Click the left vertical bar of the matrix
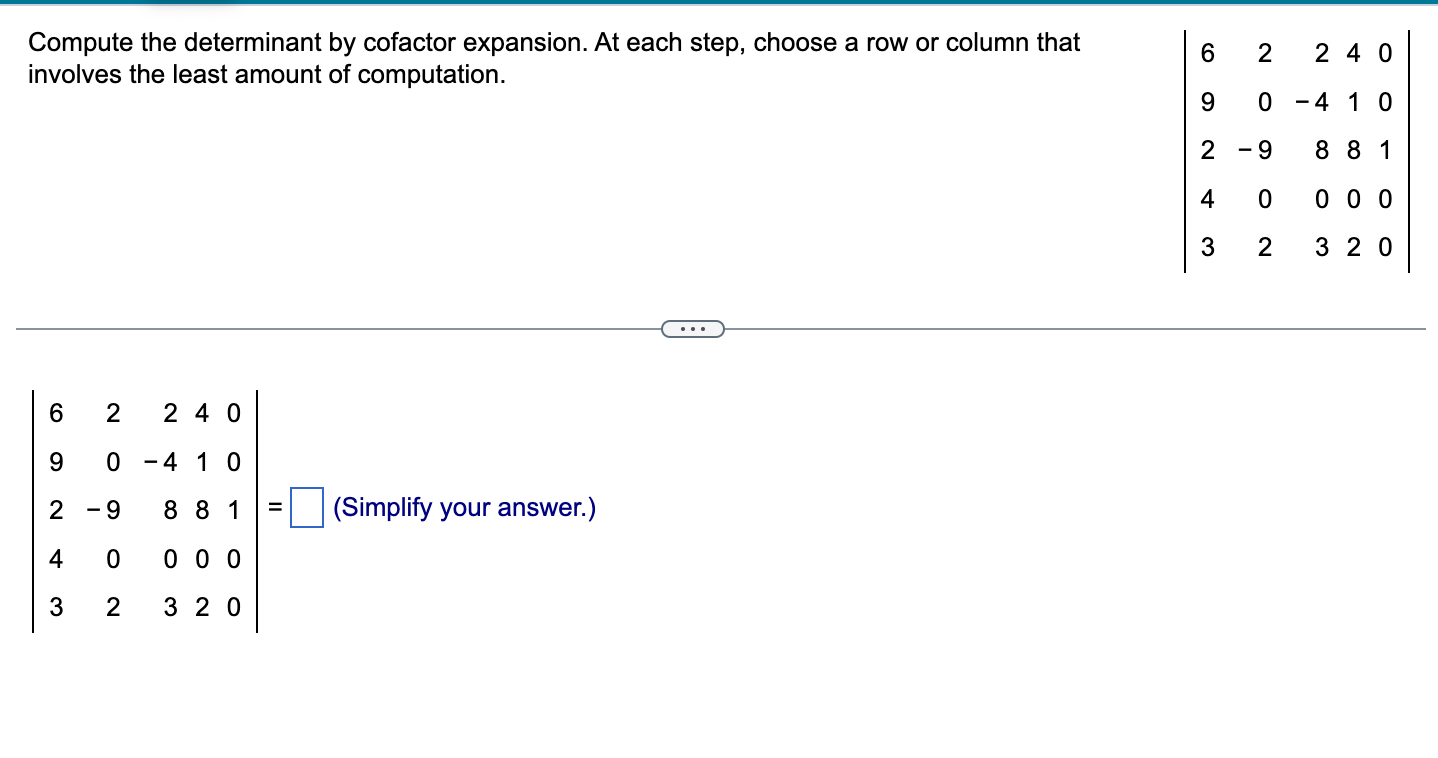 coord(32,510)
